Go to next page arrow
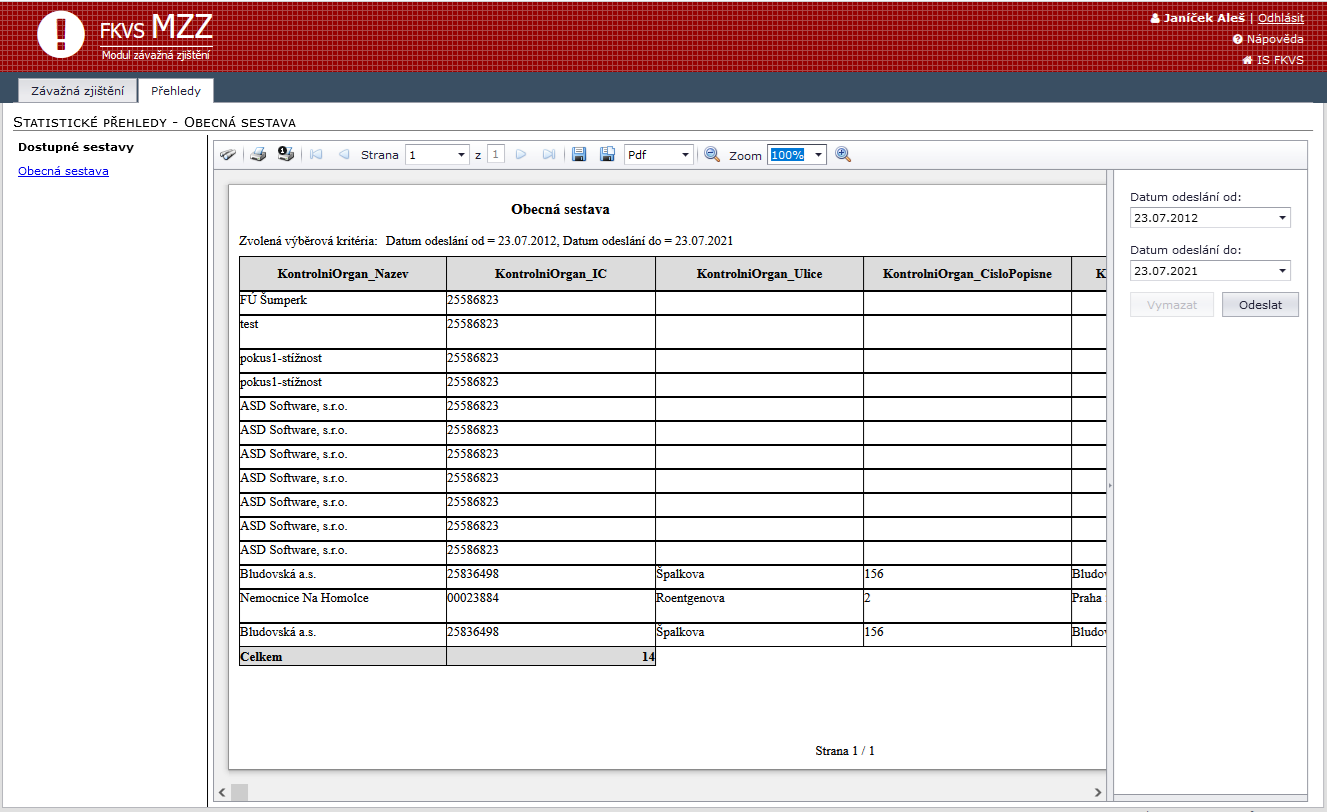 (520, 155)
